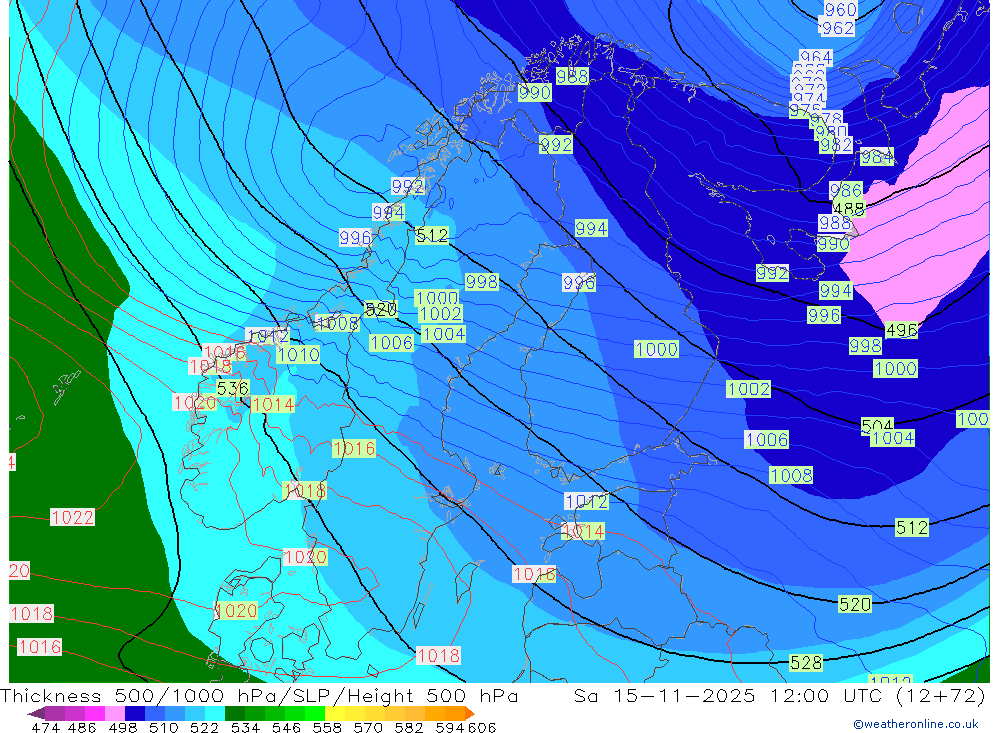This screenshot has height=733, width=1000.
Task: Select the cyan swatch in the thickness legend
Action: click(x=215, y=713)
